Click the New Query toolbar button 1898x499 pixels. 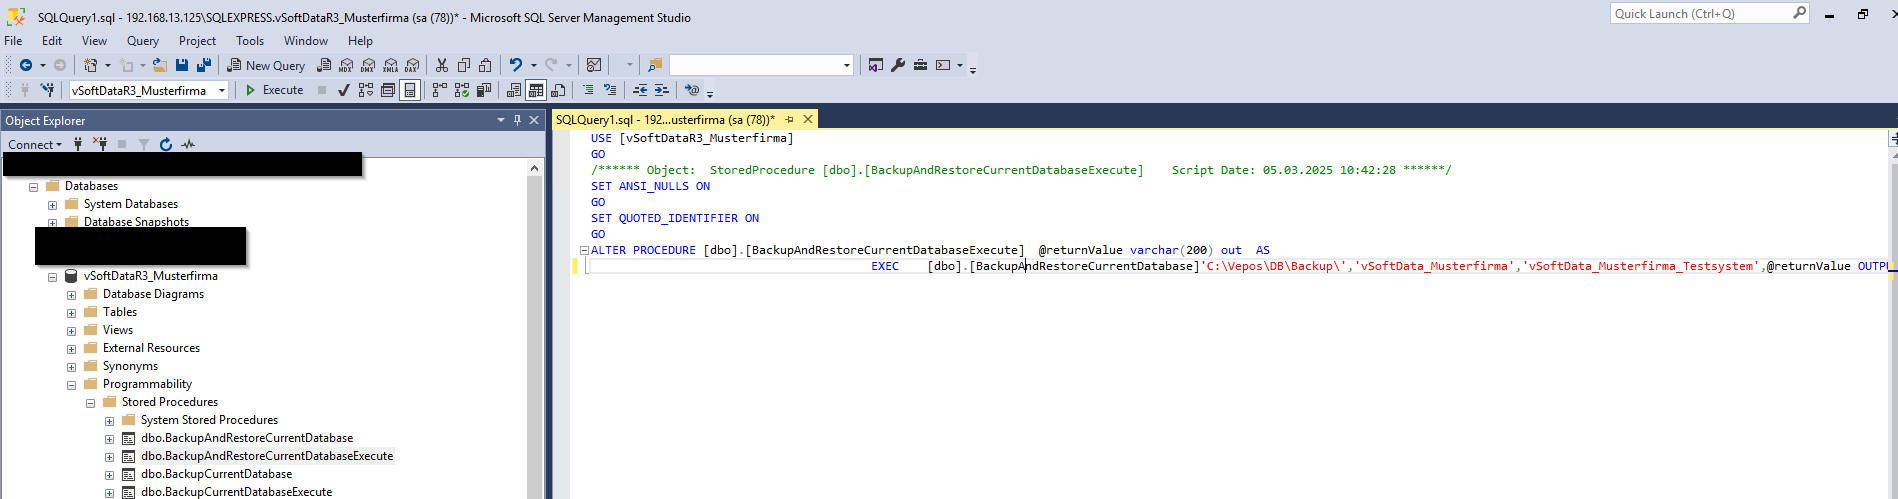point(266,65)
